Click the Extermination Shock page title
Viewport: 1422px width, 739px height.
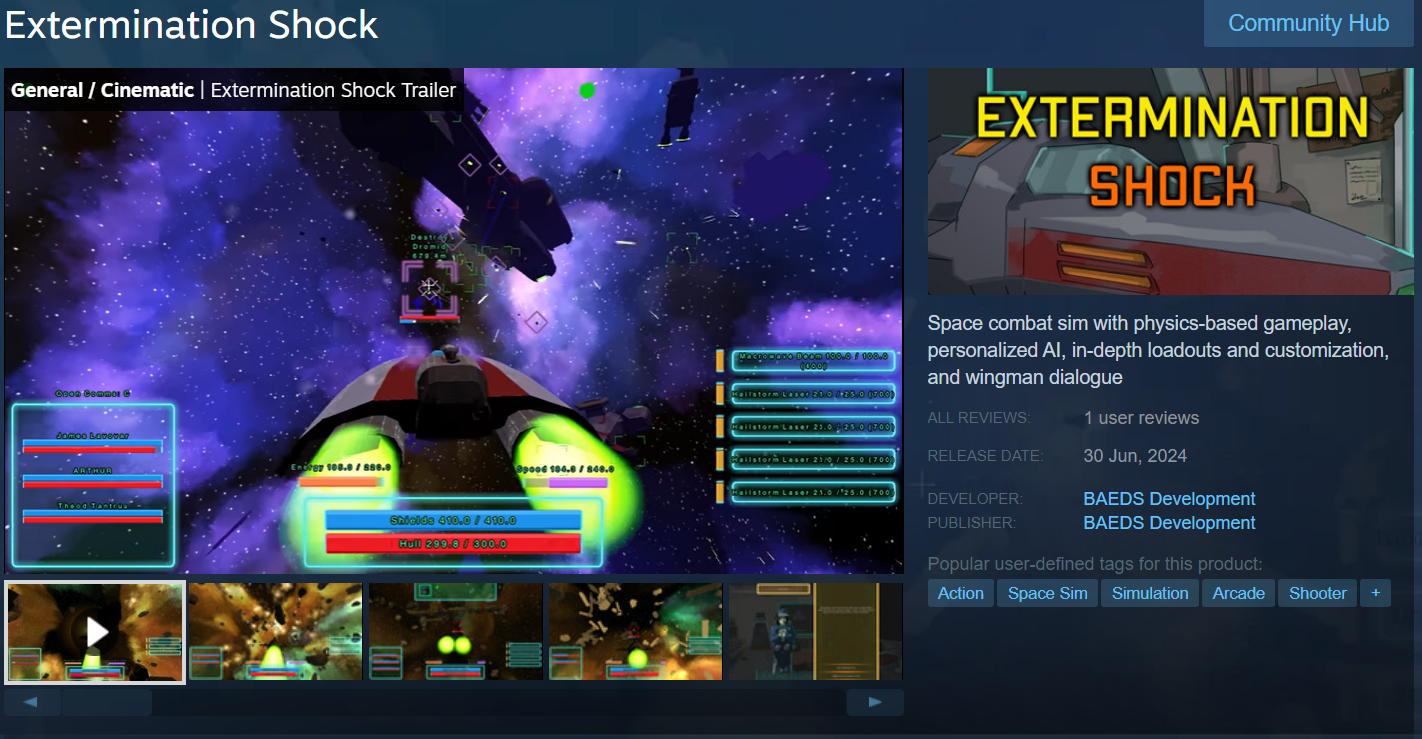(x=192, y=24)
